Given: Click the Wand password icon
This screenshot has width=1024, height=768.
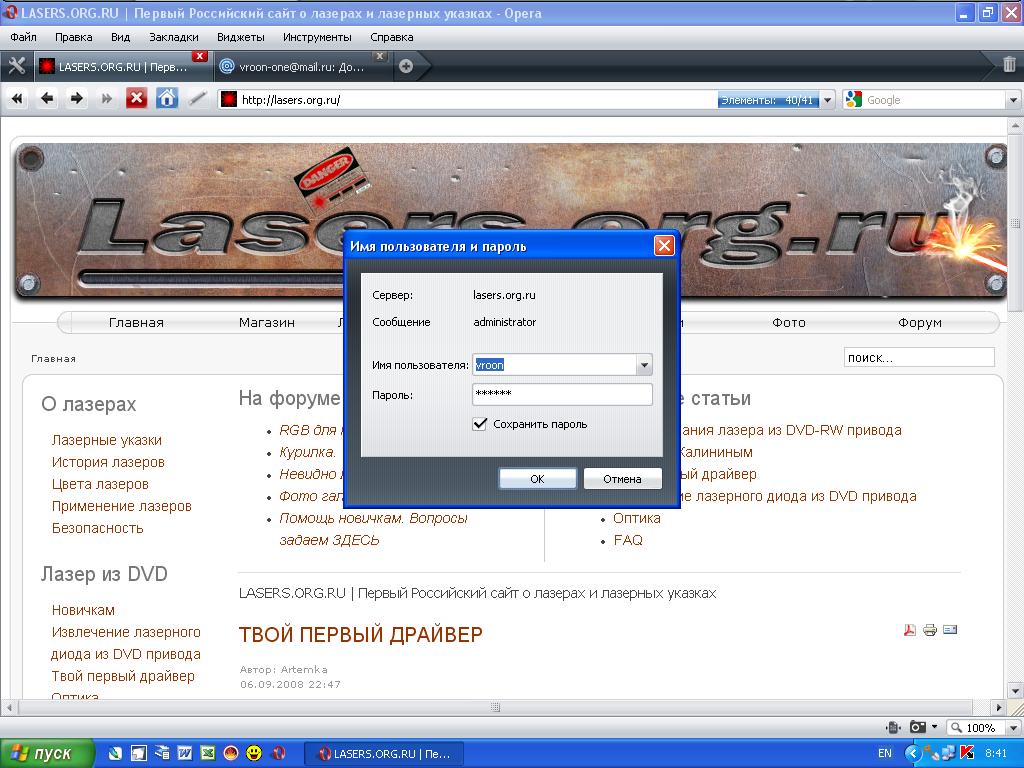Looking at the screenshot, I should [197, 99].
